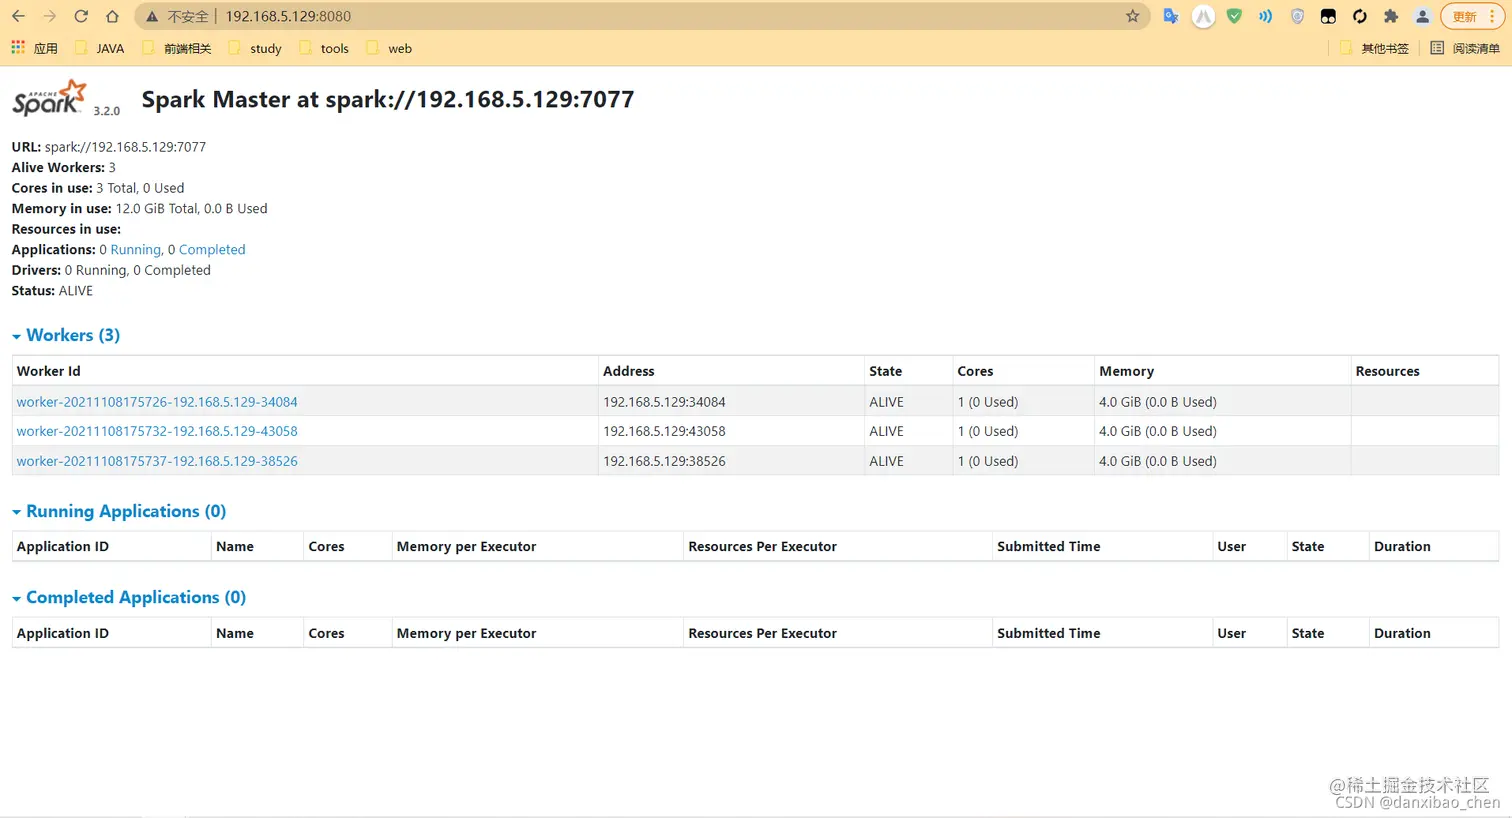
Task: Open worker link ending in 43058
Action: [x=157, y=431]
